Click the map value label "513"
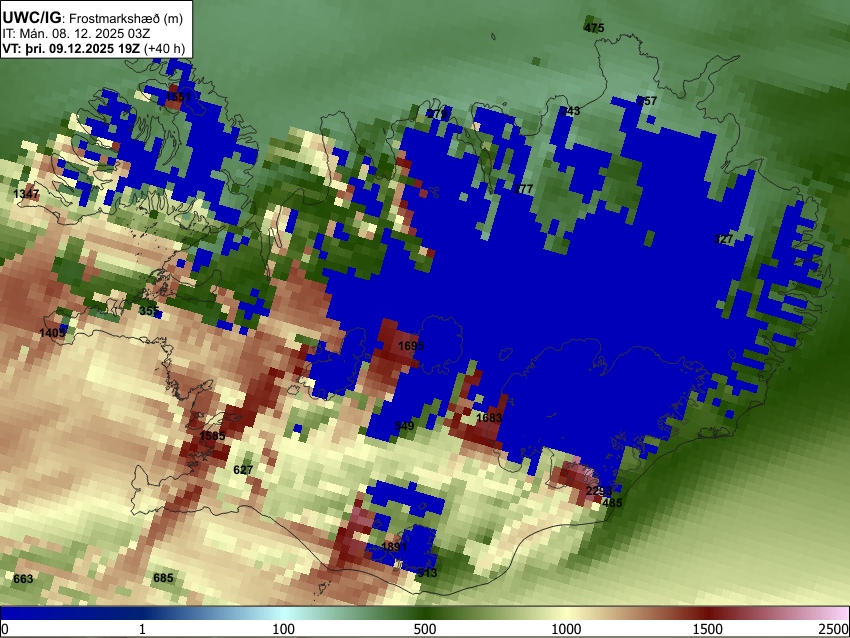Image resolution: width=850 pixels, height=638 pixels. point(427,573)
